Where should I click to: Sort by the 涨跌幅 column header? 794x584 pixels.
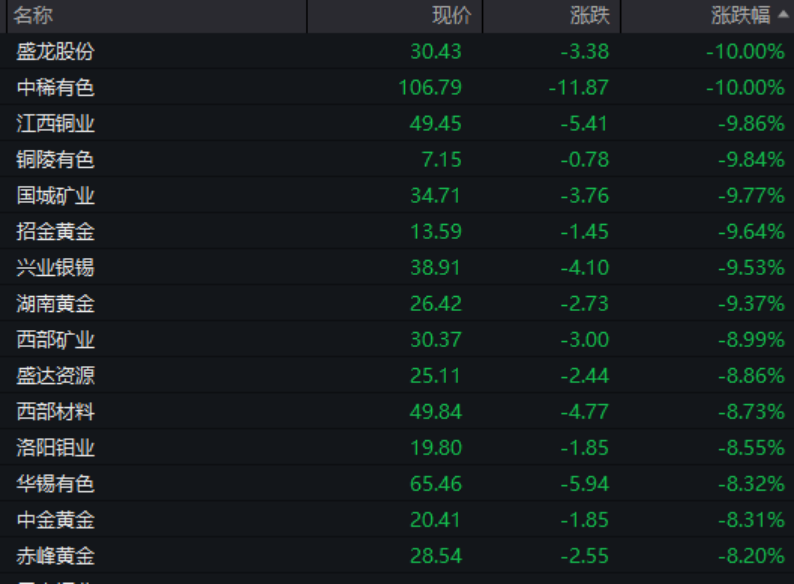707,16
